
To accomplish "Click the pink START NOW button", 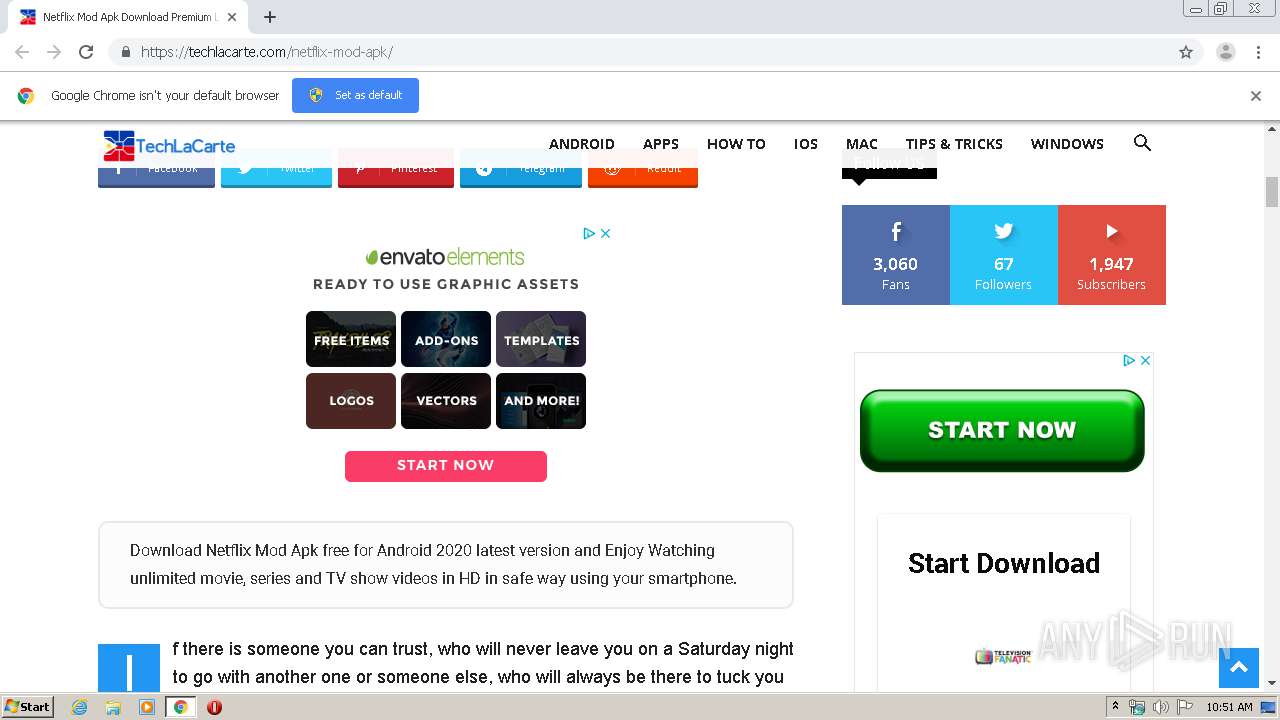I will click(x=446, y=466).
